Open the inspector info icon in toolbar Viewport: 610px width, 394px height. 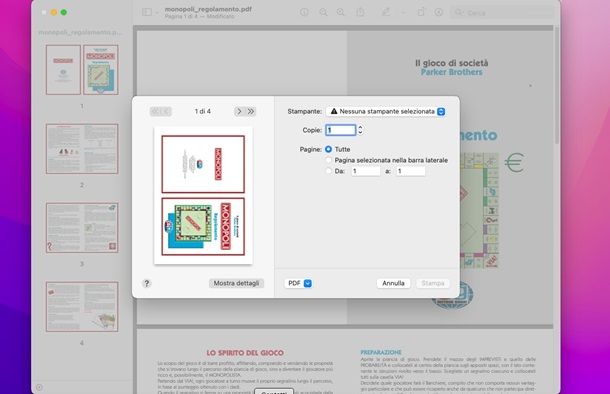pyautogui.click(x=304, y=12)
